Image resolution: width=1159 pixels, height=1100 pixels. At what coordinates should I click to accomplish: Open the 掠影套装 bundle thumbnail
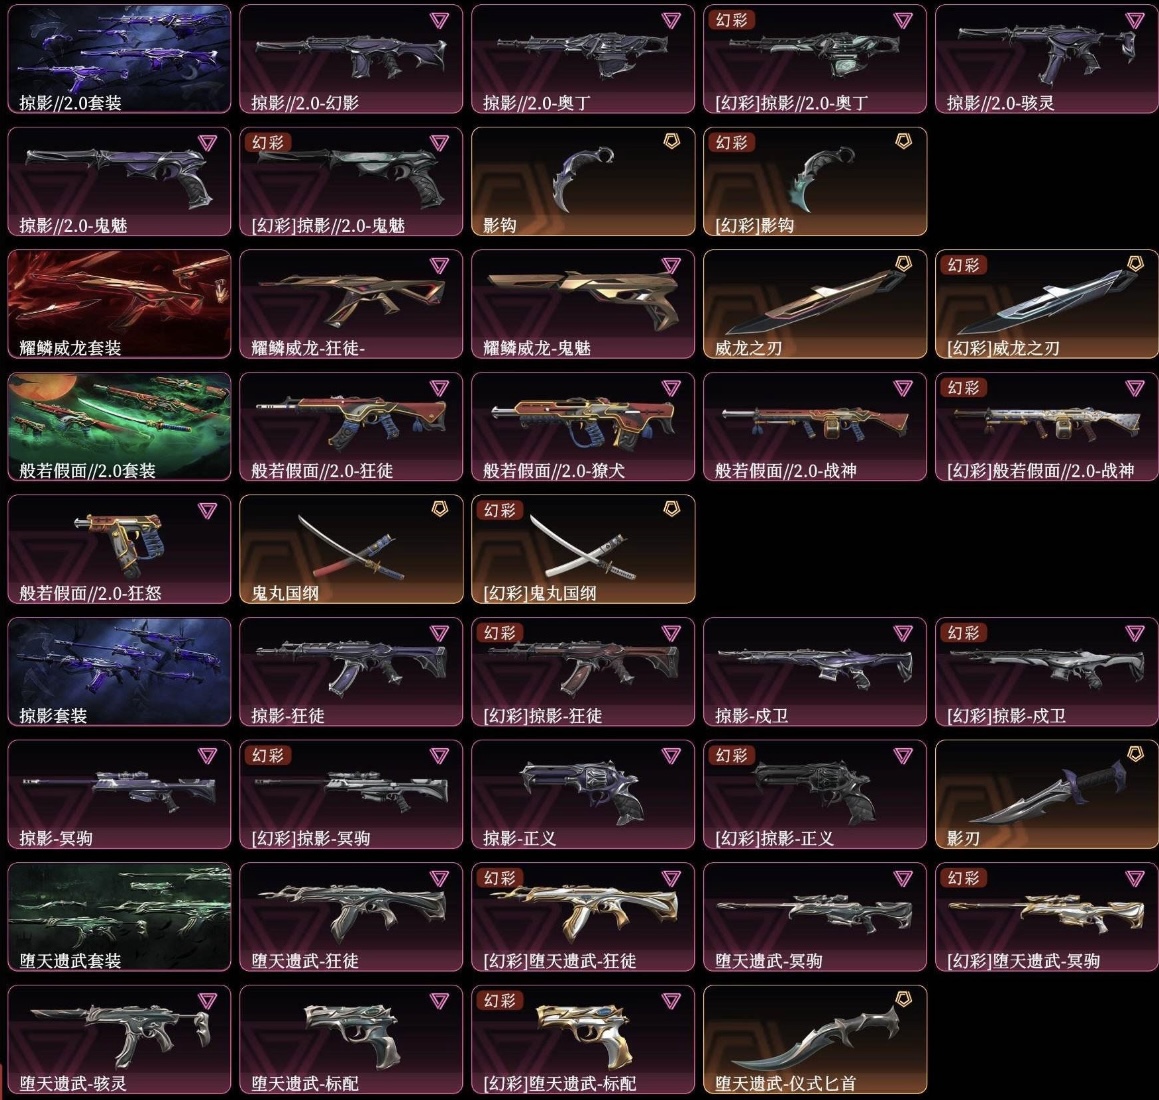(x=119, y=672)
